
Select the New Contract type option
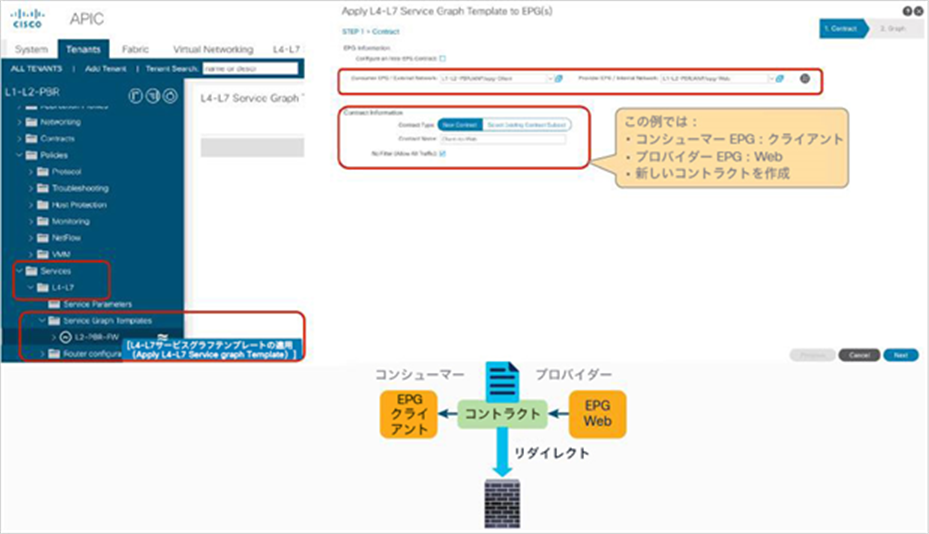(x=460, y=125)
